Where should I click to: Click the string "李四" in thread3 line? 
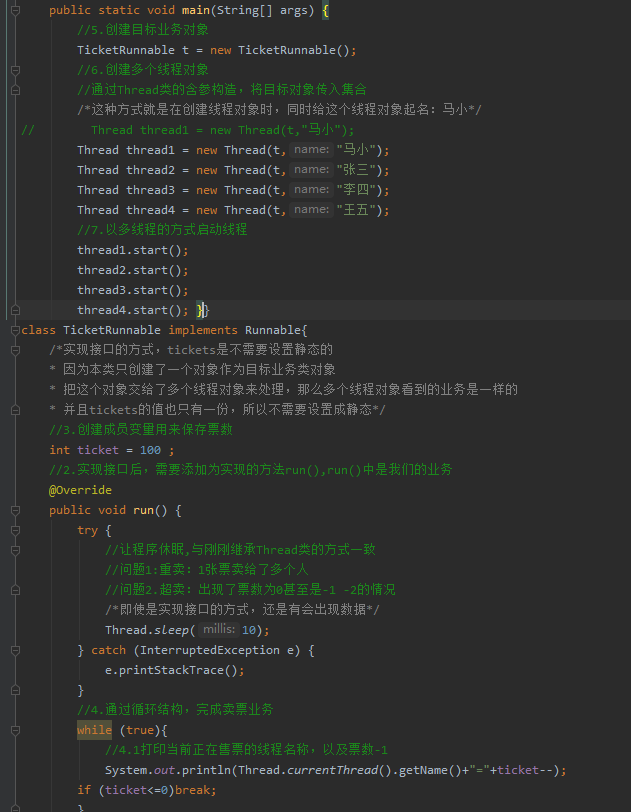[x=356, y=190]
